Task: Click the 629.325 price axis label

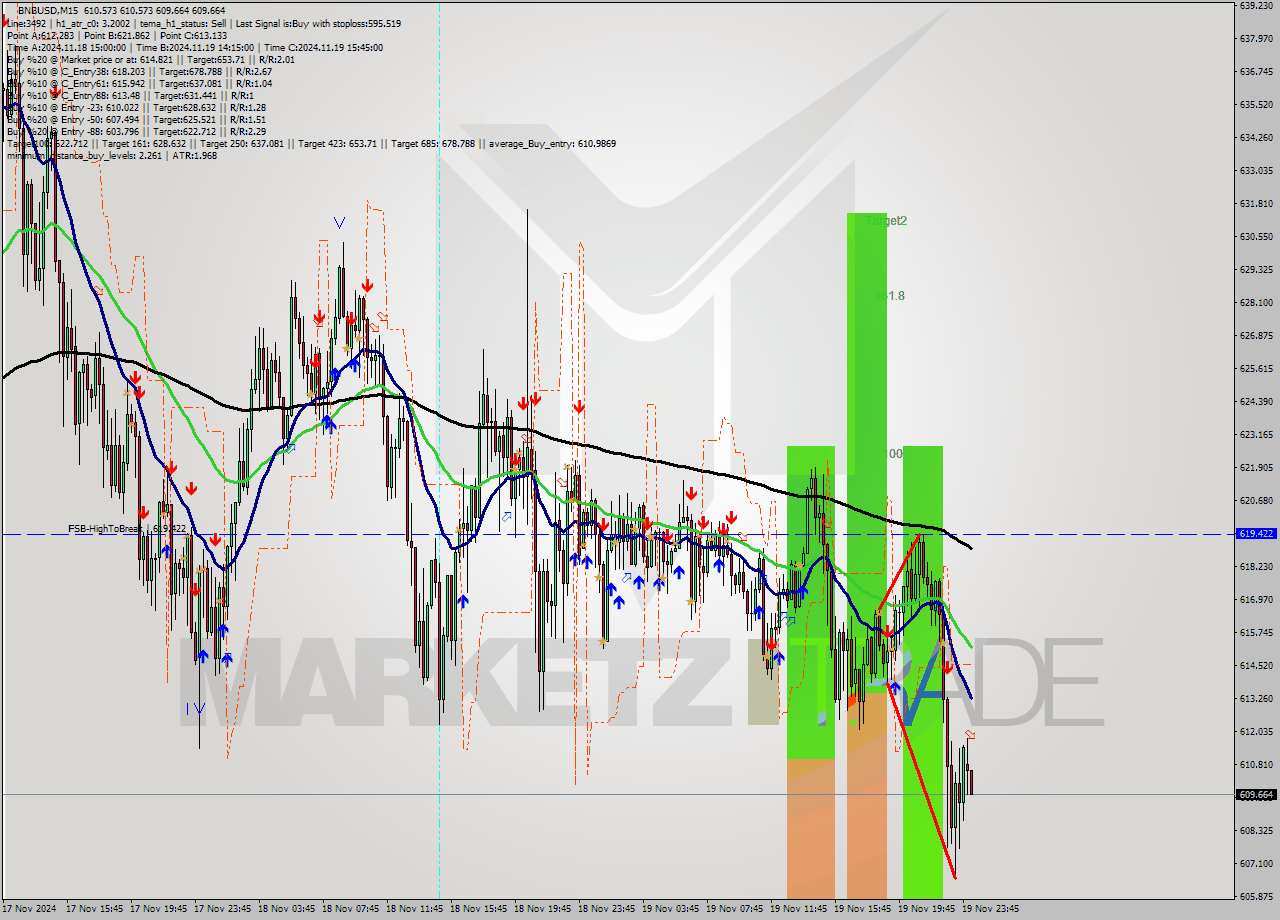Action: [x=1256, y=269]
